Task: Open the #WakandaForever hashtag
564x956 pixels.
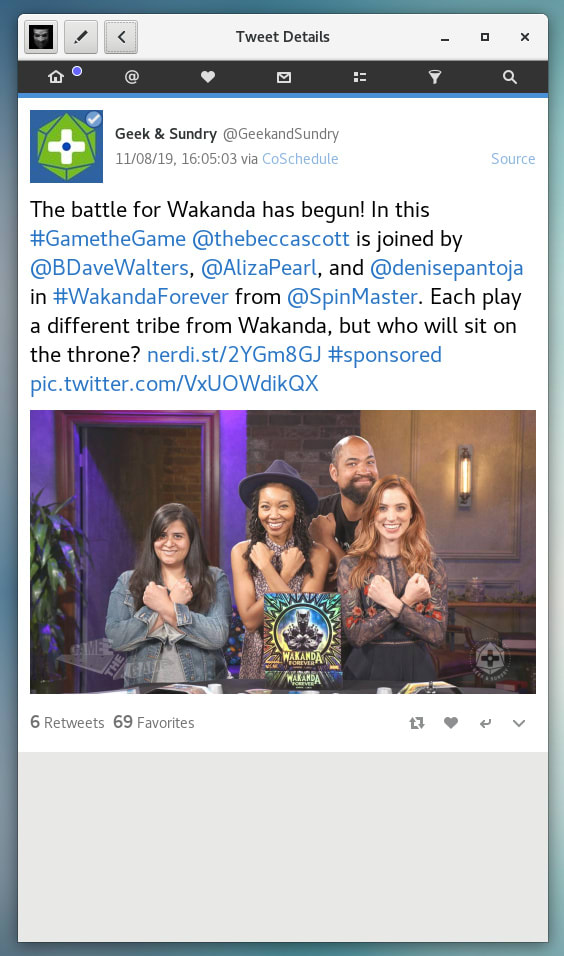Action: [x=141, y=297]
